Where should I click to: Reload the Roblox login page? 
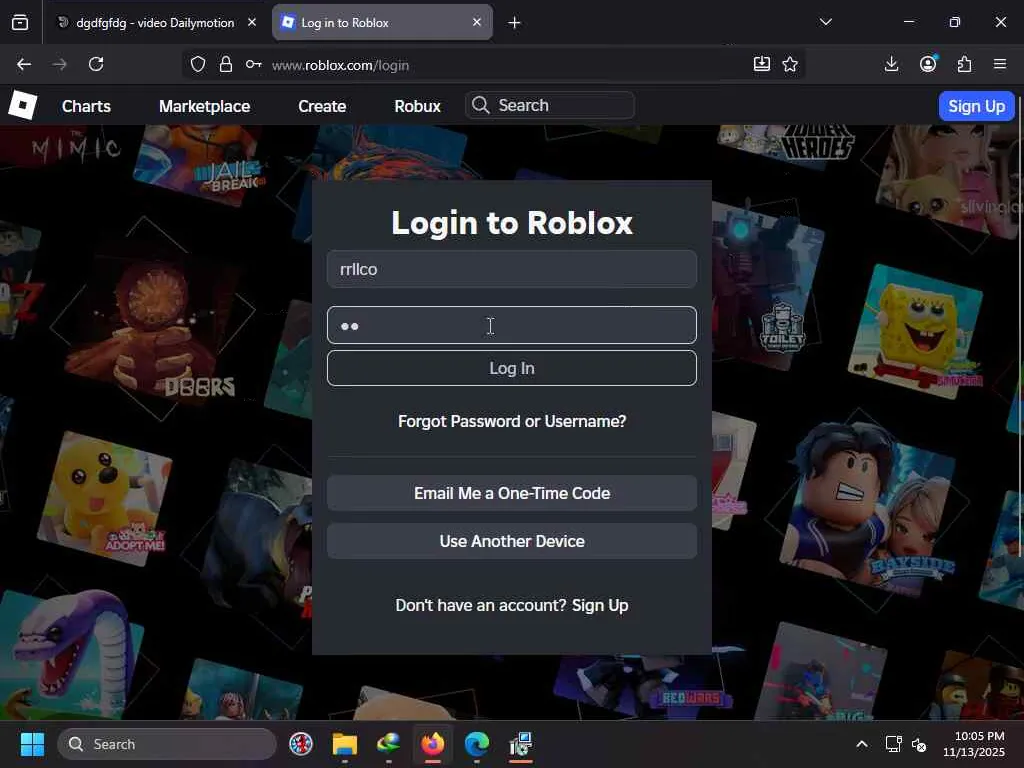point(96,64)
